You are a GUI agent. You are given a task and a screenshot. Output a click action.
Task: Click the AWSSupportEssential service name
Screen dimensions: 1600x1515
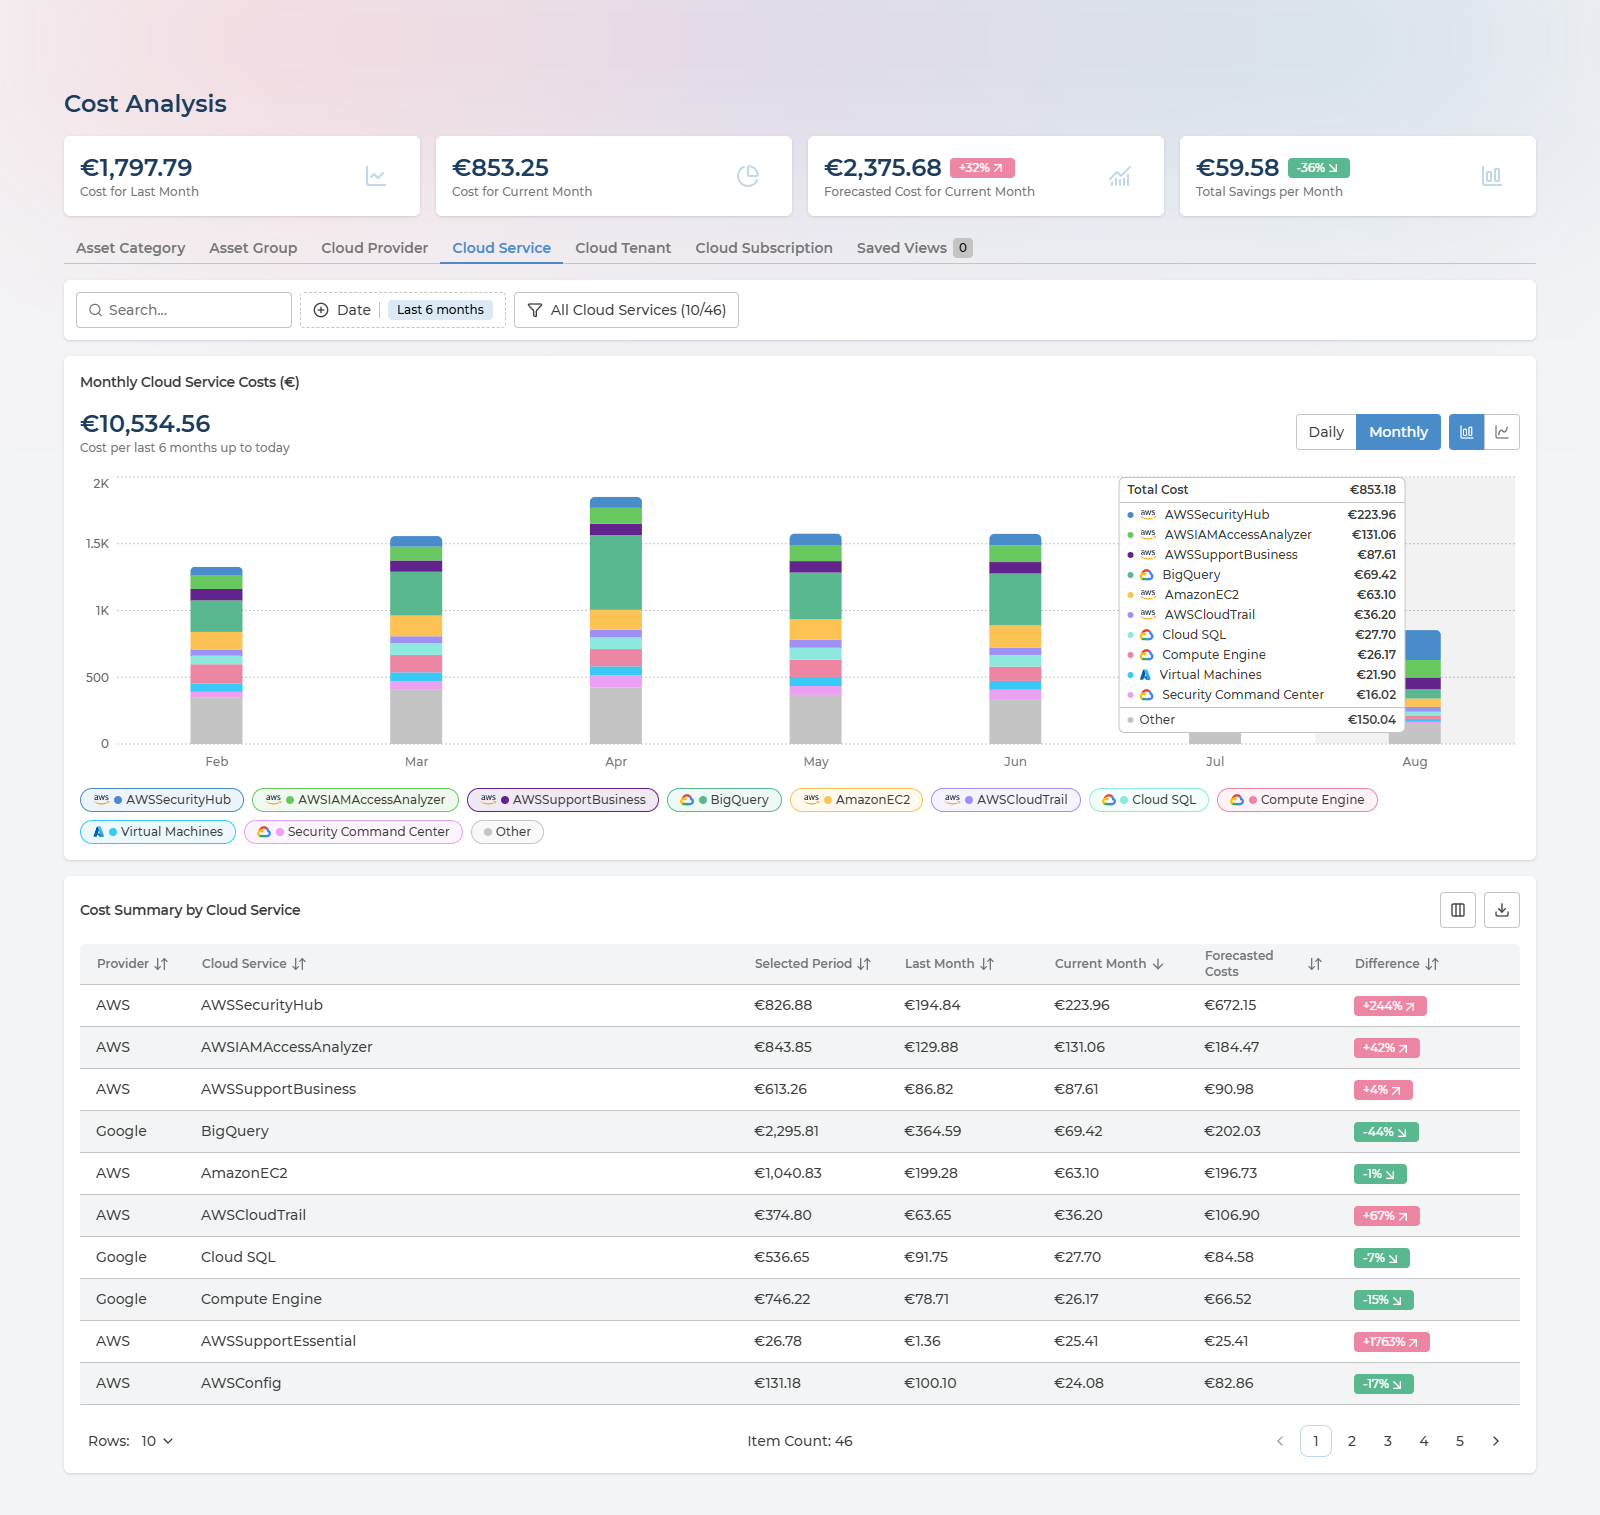pyautogui.click(x=278, y=1341)
